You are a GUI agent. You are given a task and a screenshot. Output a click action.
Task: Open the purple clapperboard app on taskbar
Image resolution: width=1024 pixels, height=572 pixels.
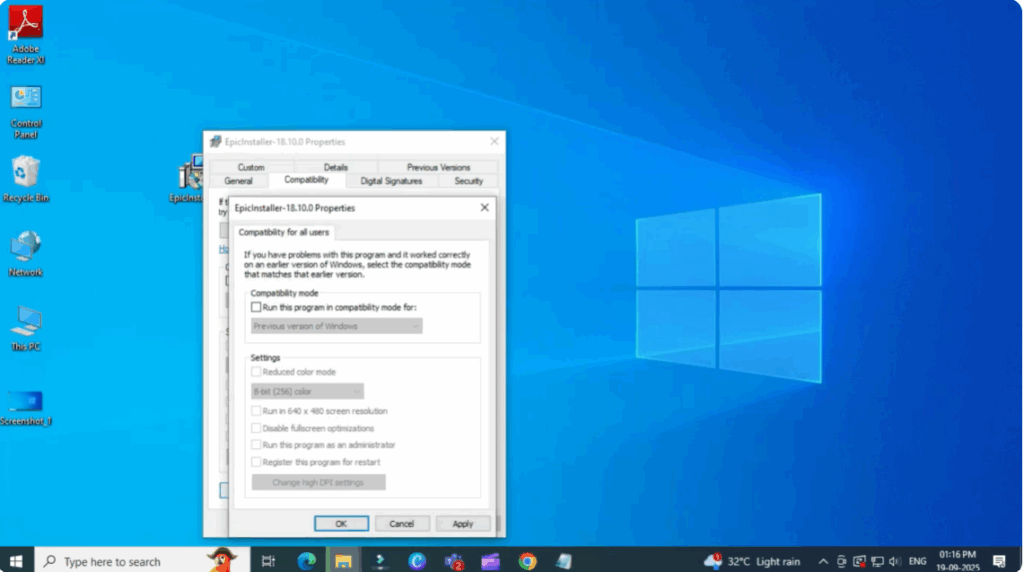point(490,561)
